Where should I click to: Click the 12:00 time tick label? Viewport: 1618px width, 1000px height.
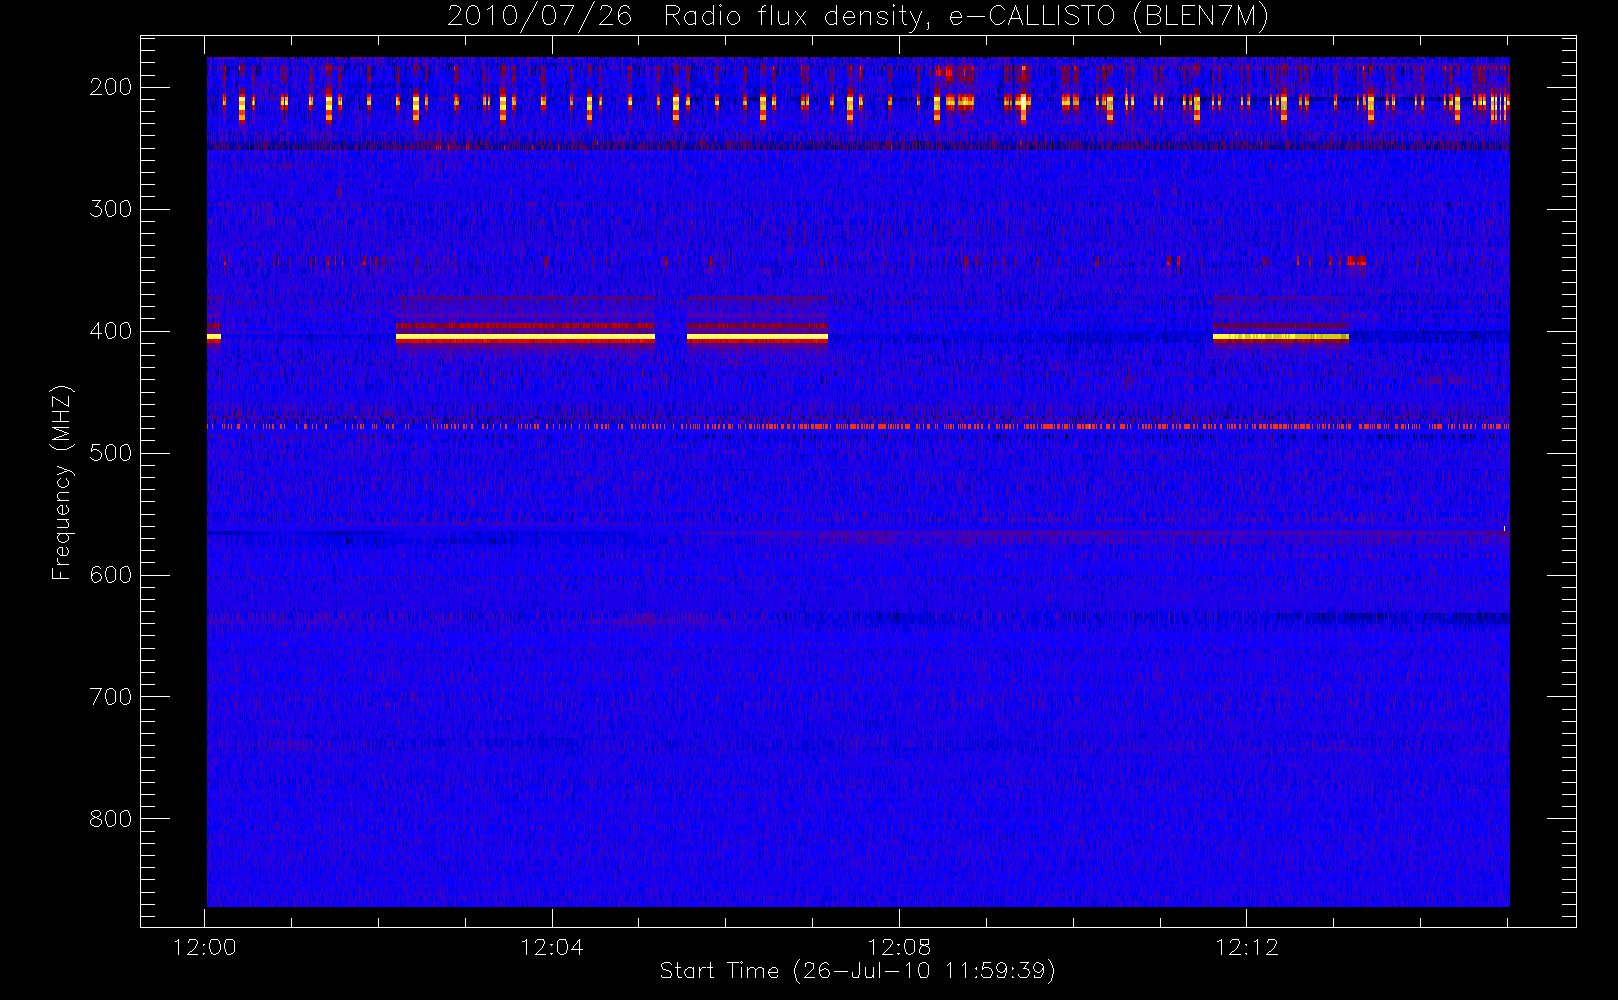205,947
